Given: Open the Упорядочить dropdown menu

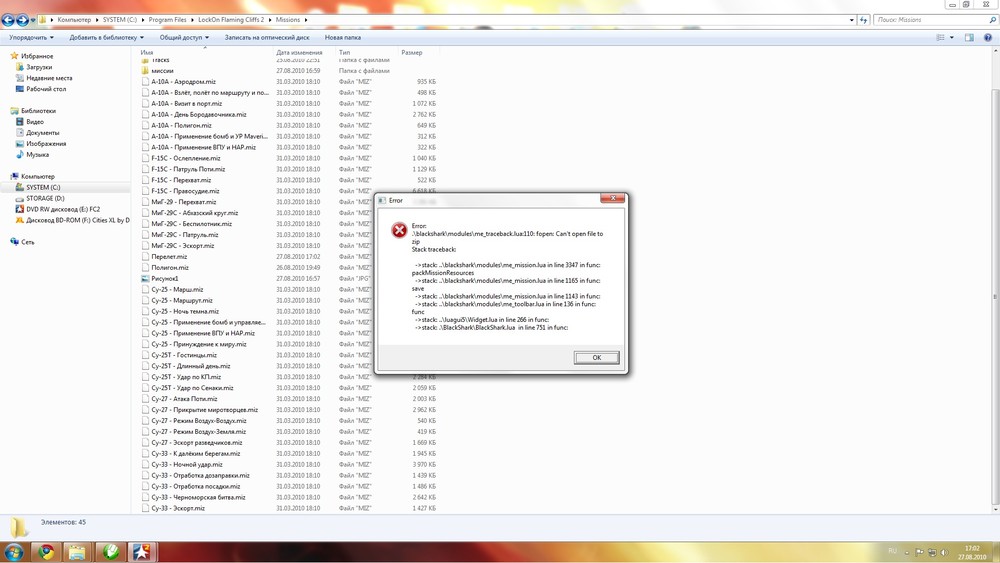Looking at the screenshot, I should 31,38.
